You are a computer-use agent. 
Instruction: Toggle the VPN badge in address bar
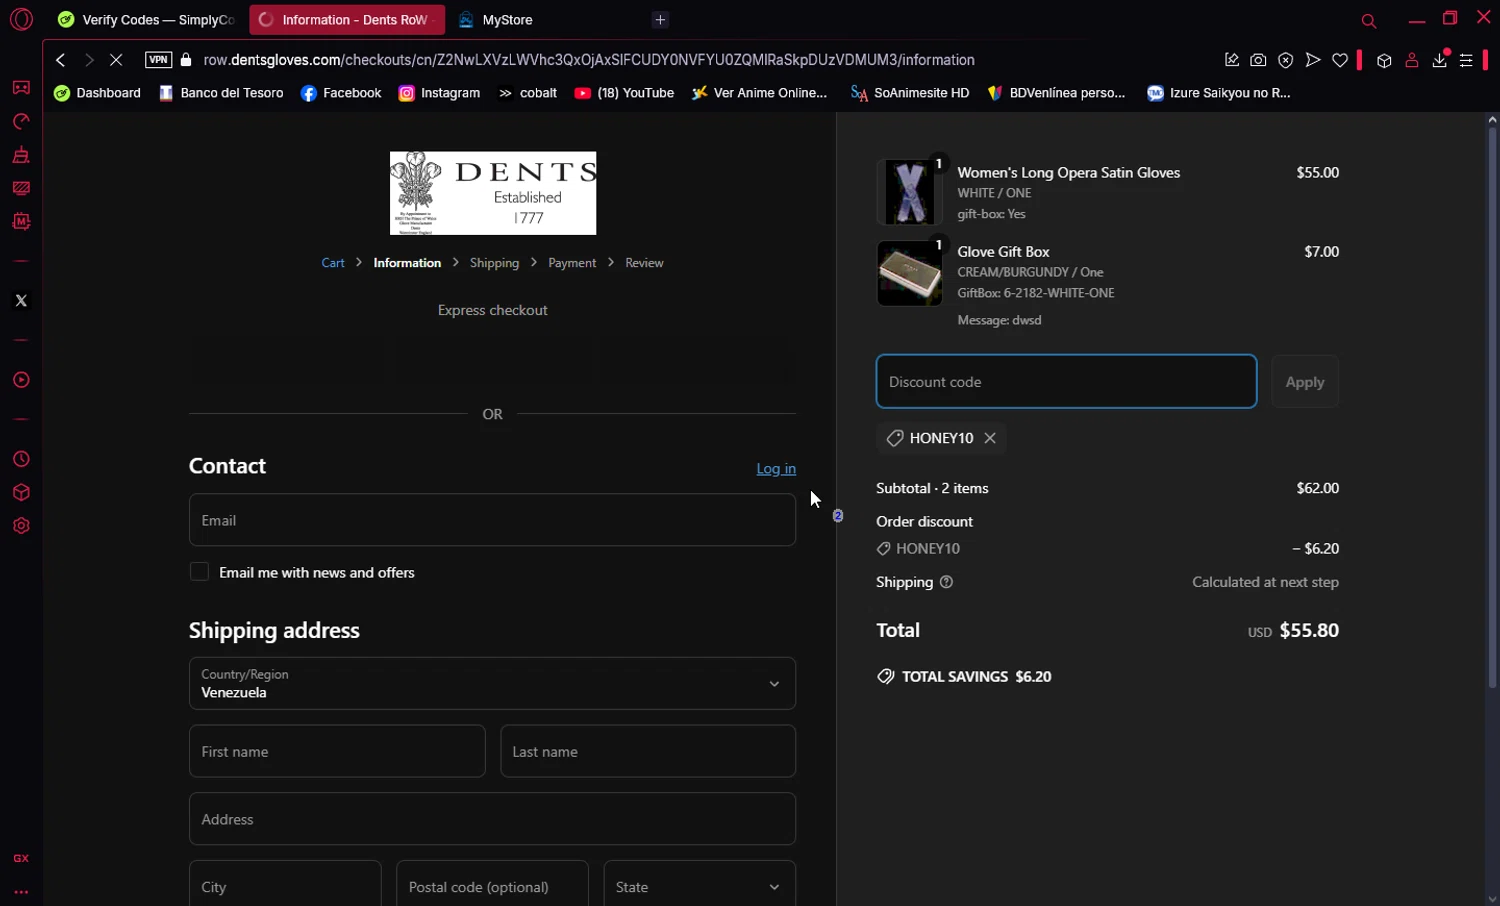tap(158, 60)
